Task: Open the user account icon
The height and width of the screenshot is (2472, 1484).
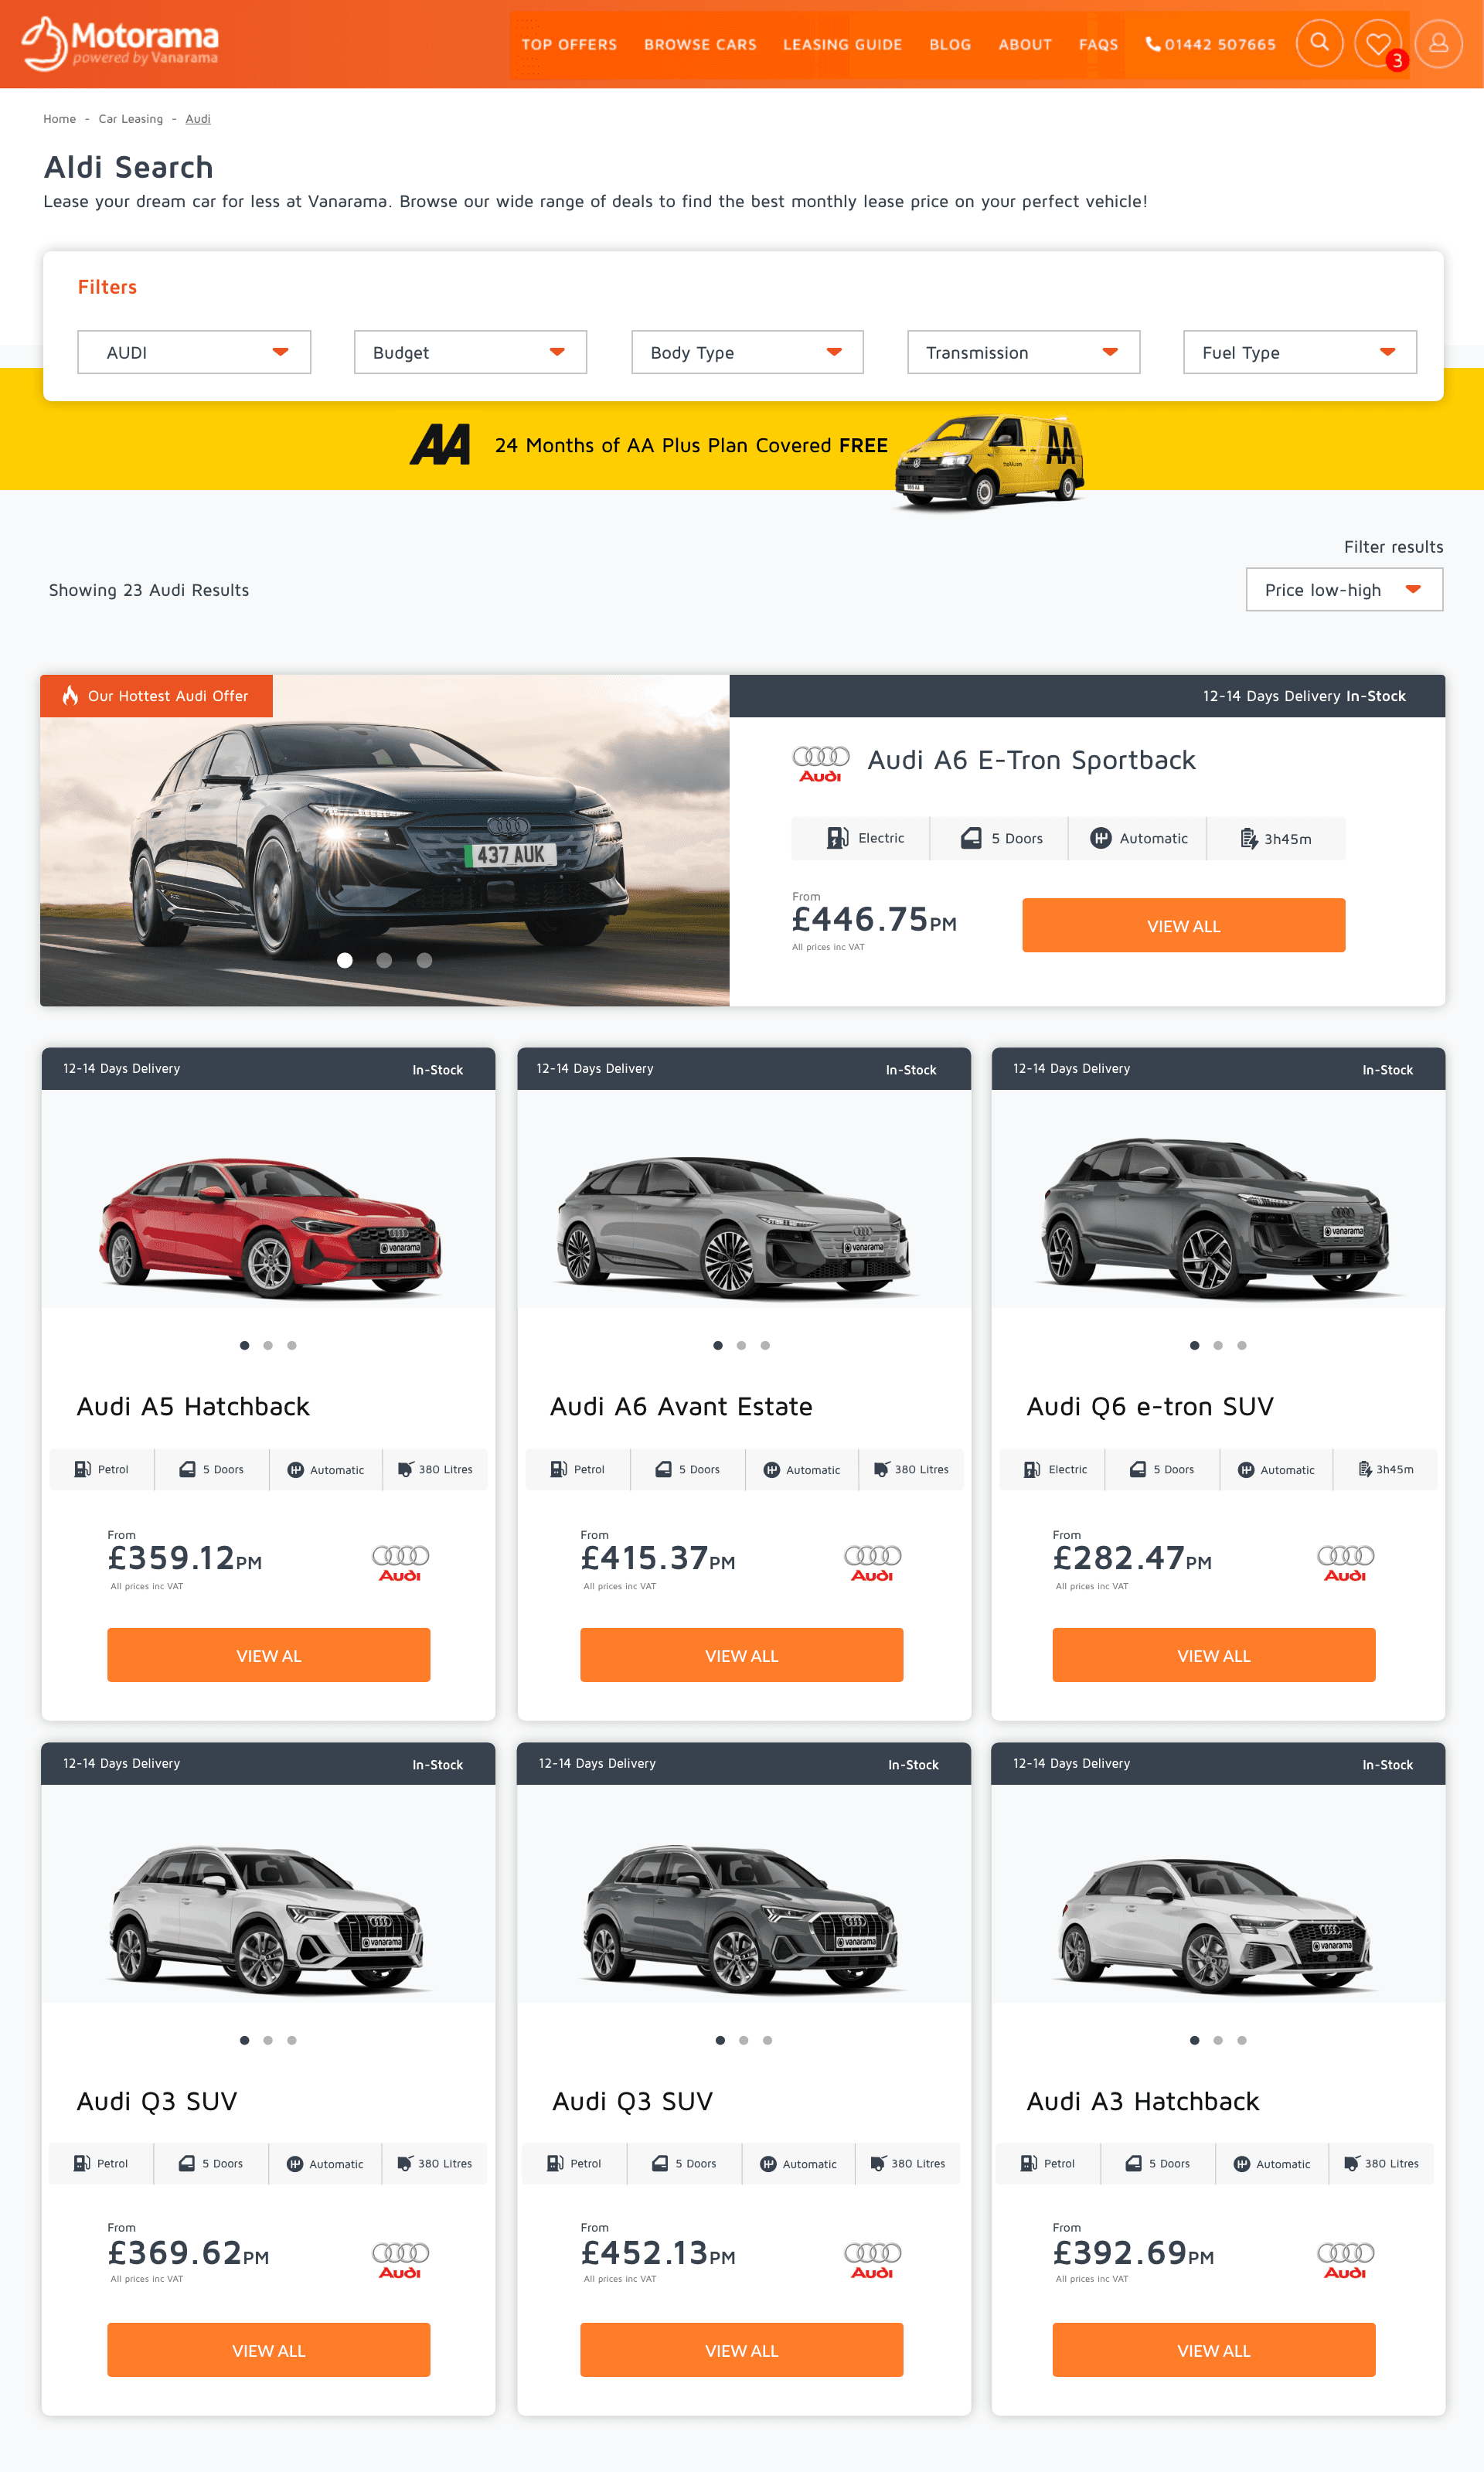Action: [1438, 43]
